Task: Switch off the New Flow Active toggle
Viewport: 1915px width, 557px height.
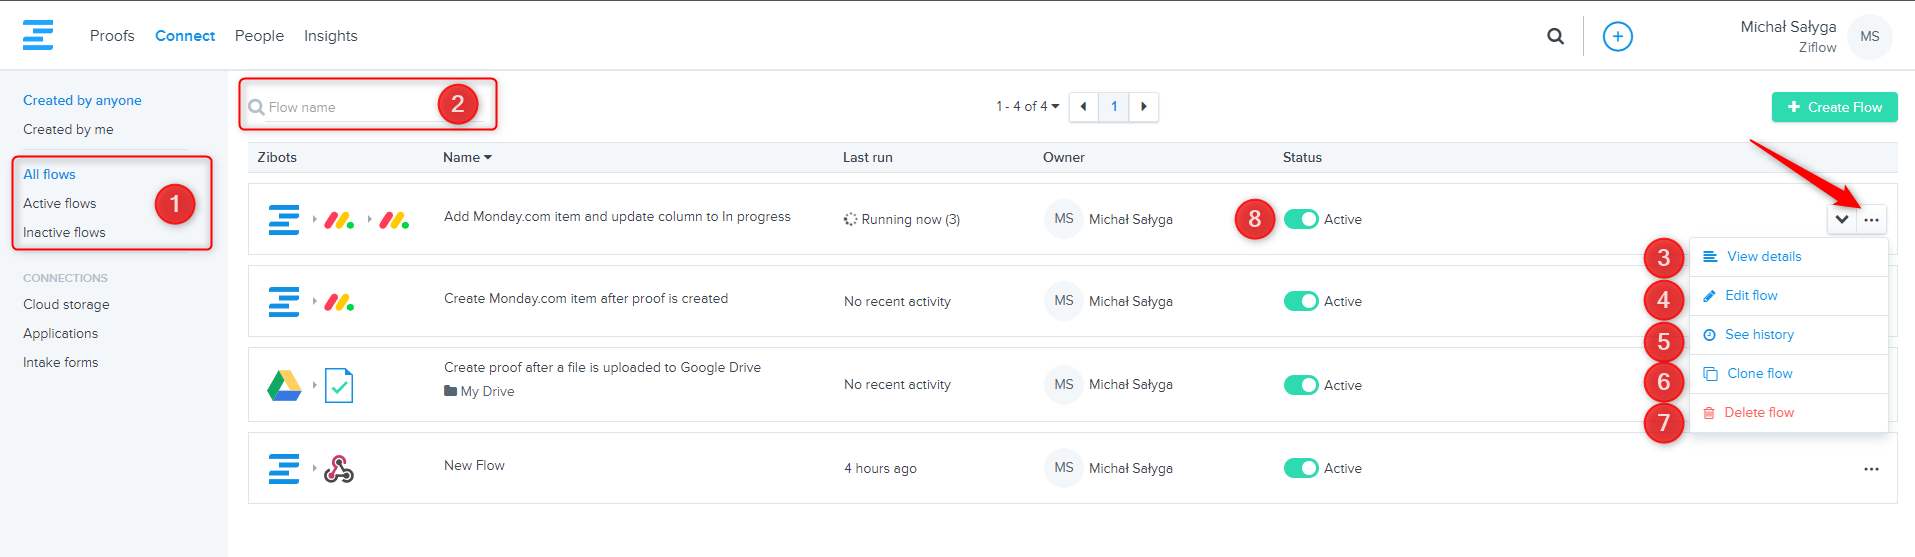Action: [1301, 468]
